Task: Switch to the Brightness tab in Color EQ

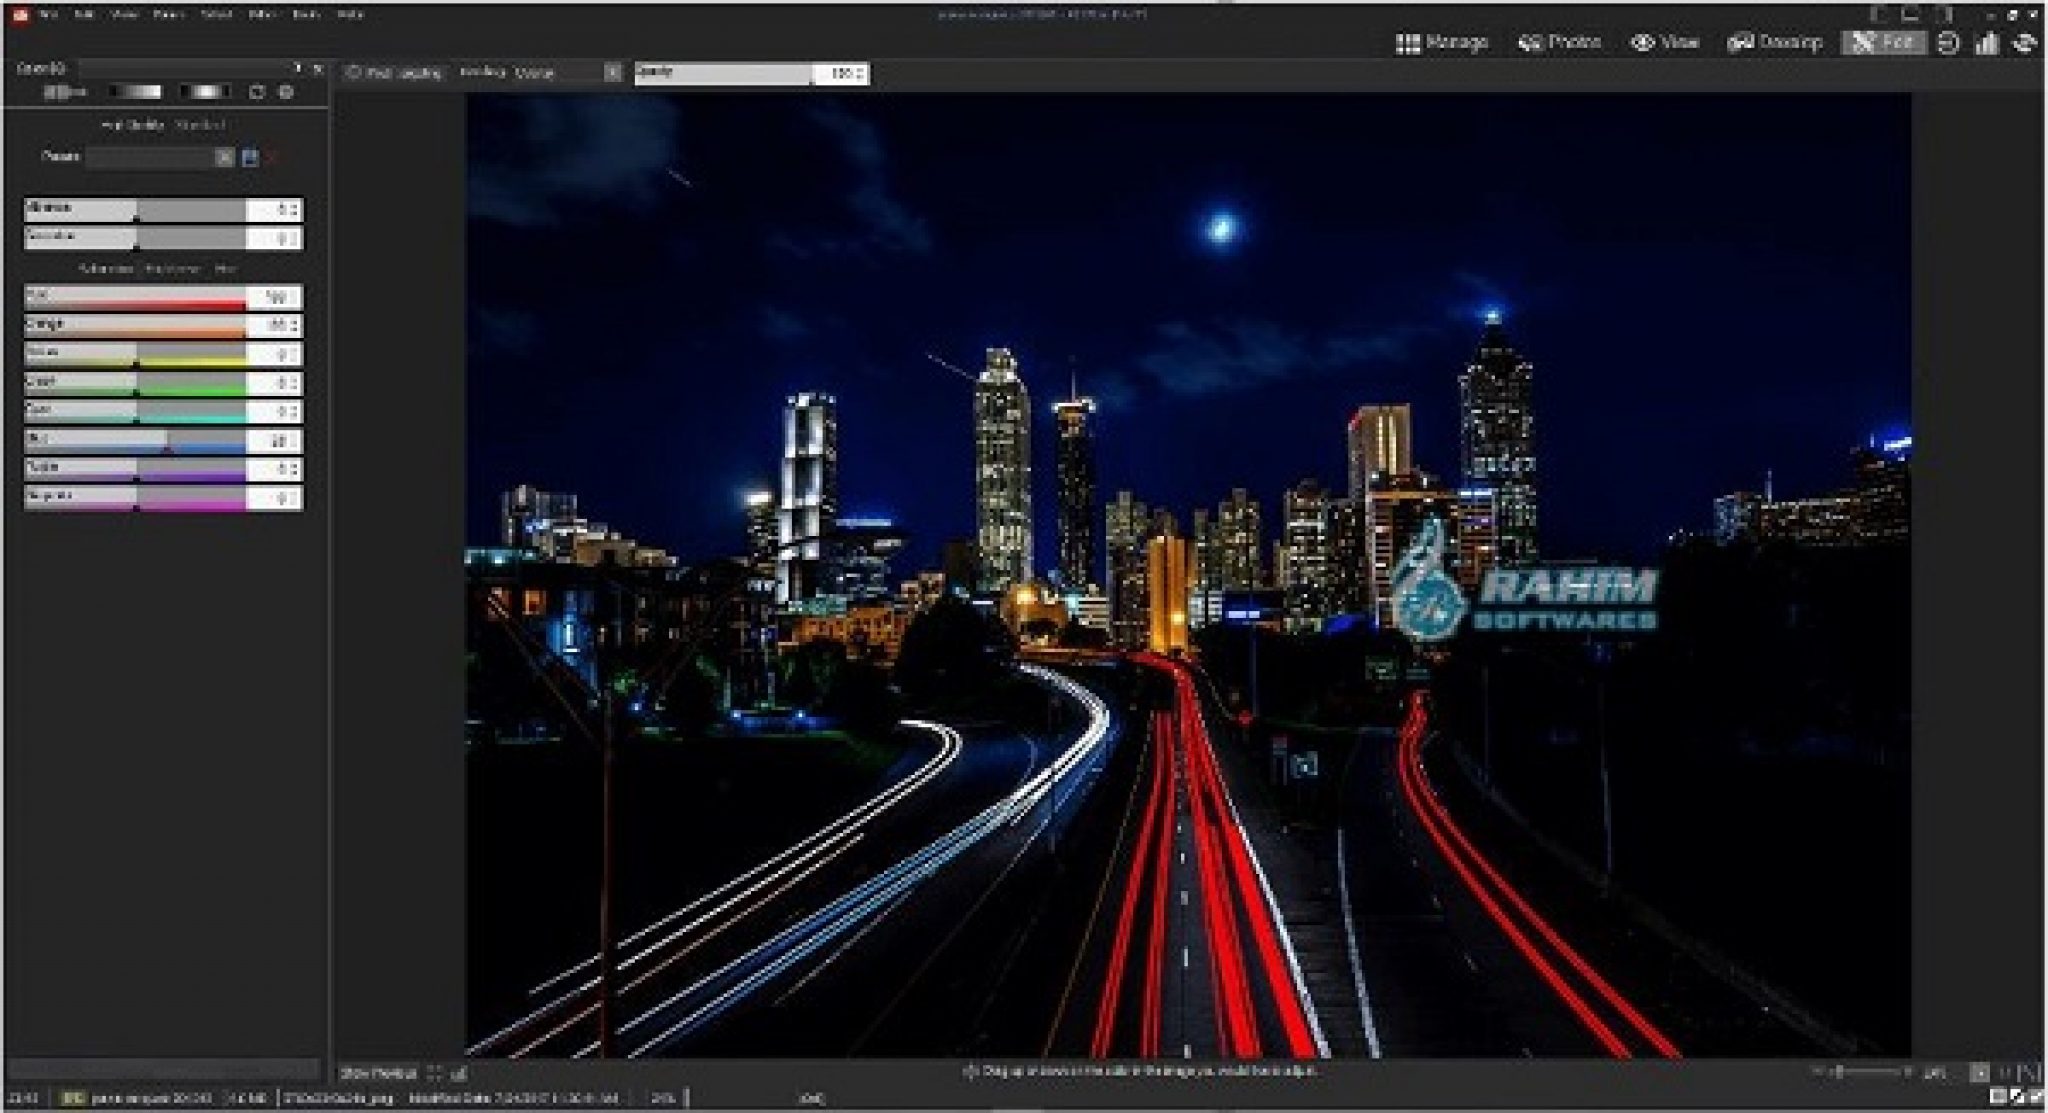Action: pyautogui.click(x=171, y=267)
